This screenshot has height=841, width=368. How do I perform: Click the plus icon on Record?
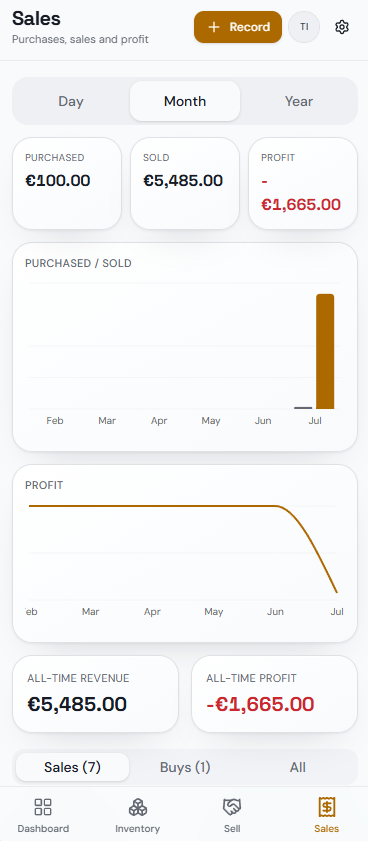pos(214,27)
